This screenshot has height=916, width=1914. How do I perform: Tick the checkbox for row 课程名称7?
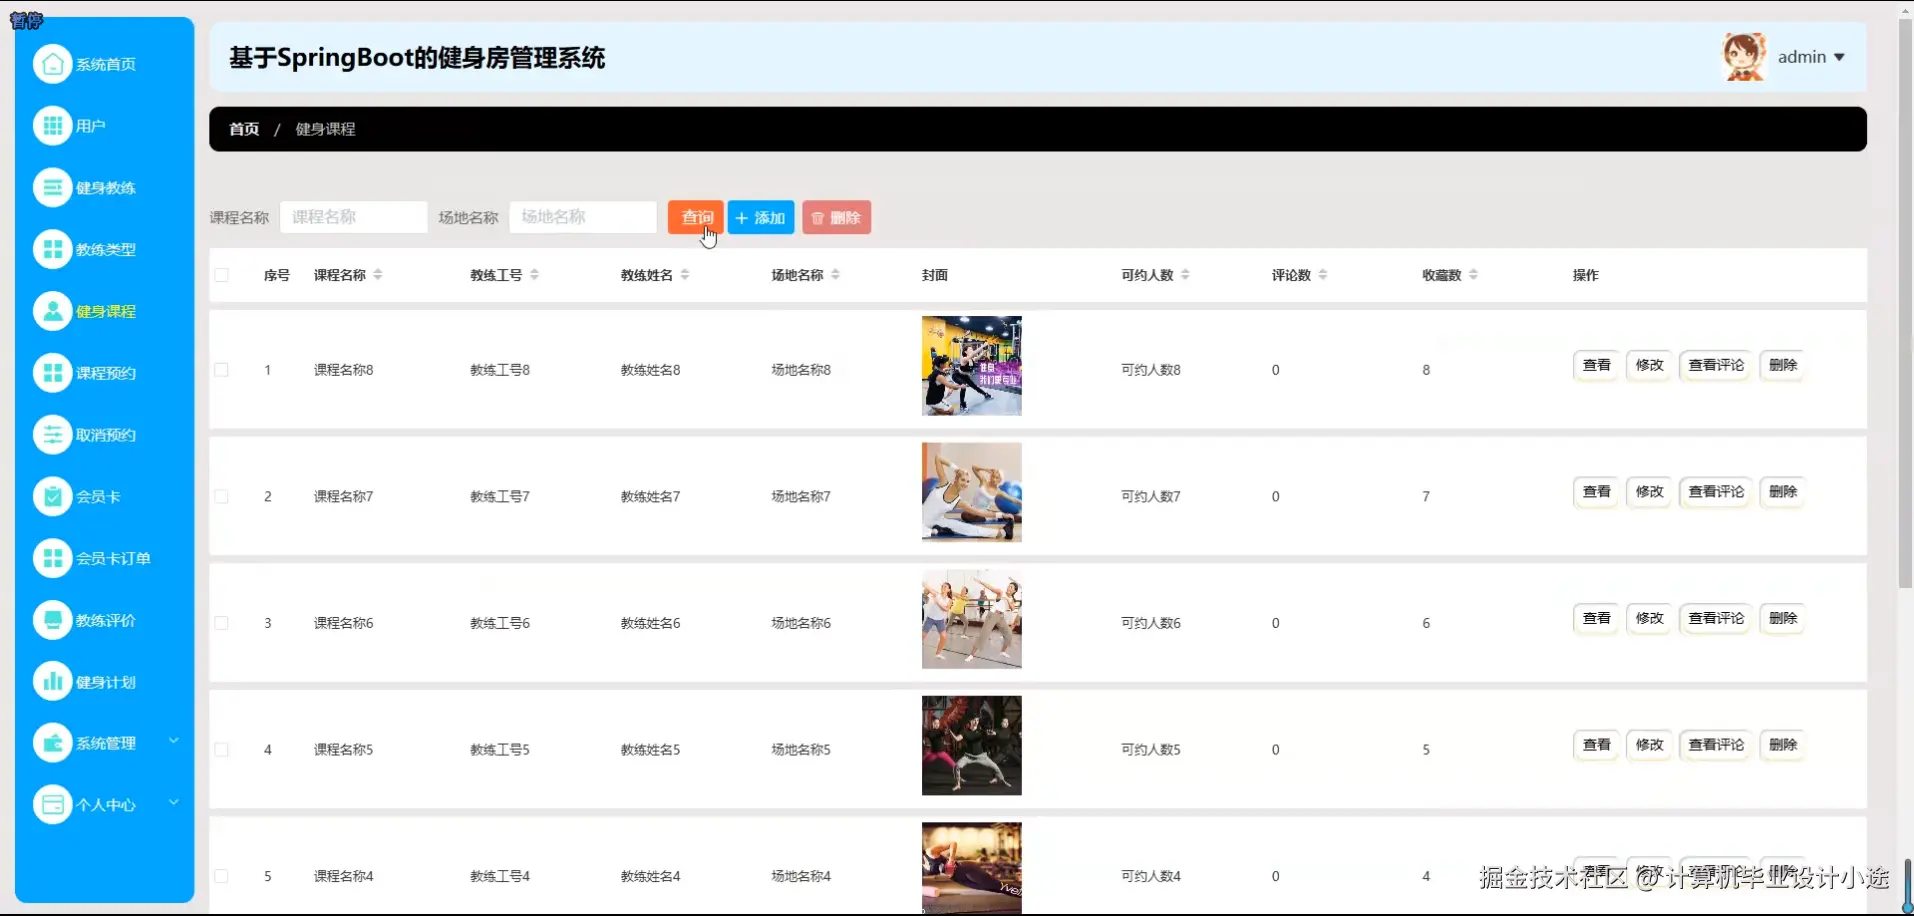pos(222,497)
